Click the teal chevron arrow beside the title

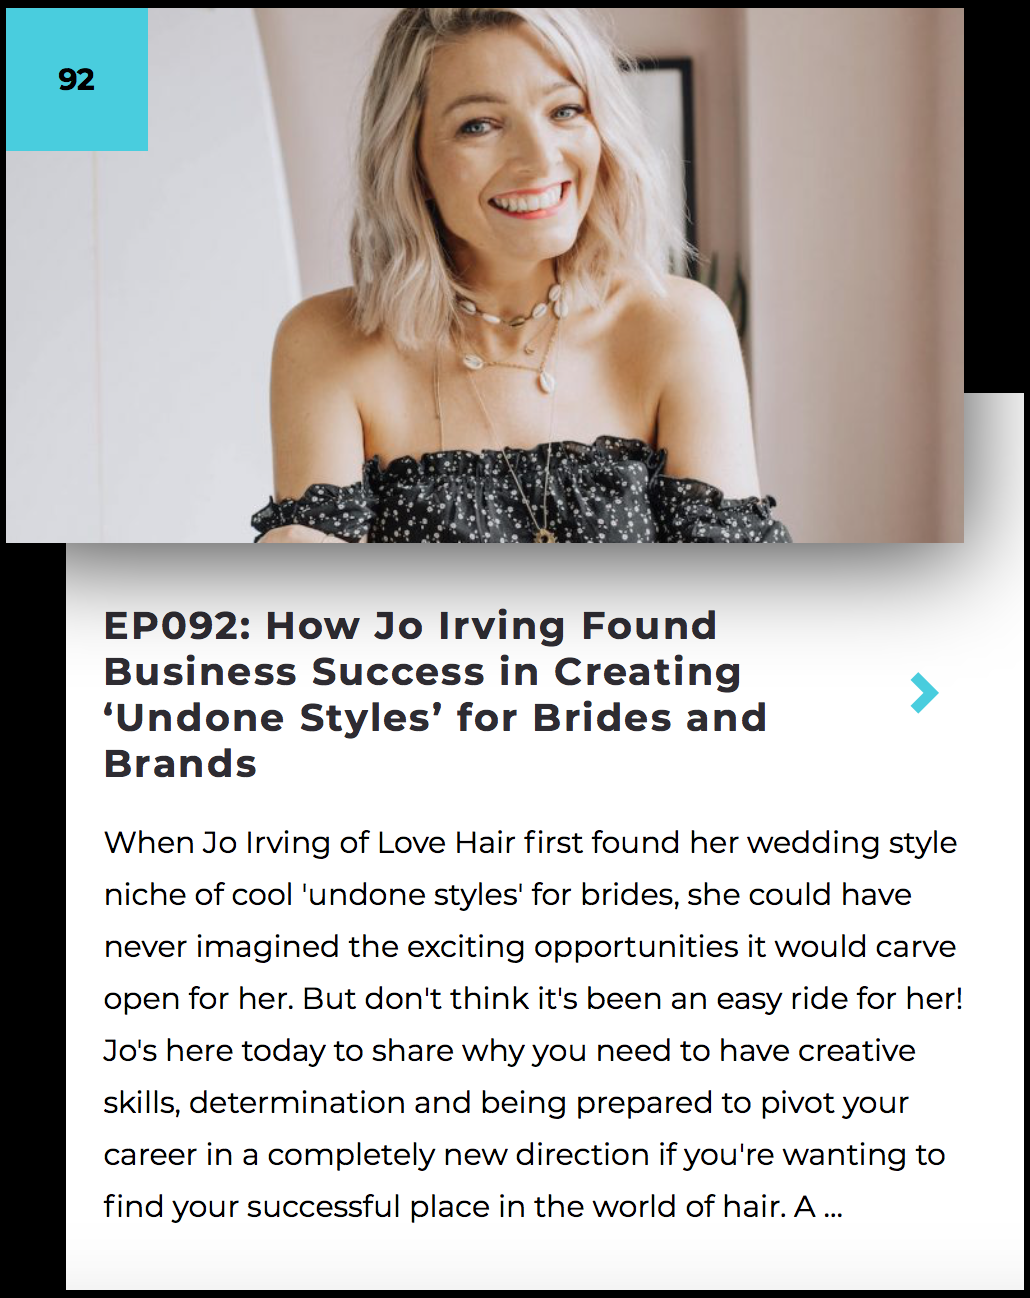coord(925,693)
